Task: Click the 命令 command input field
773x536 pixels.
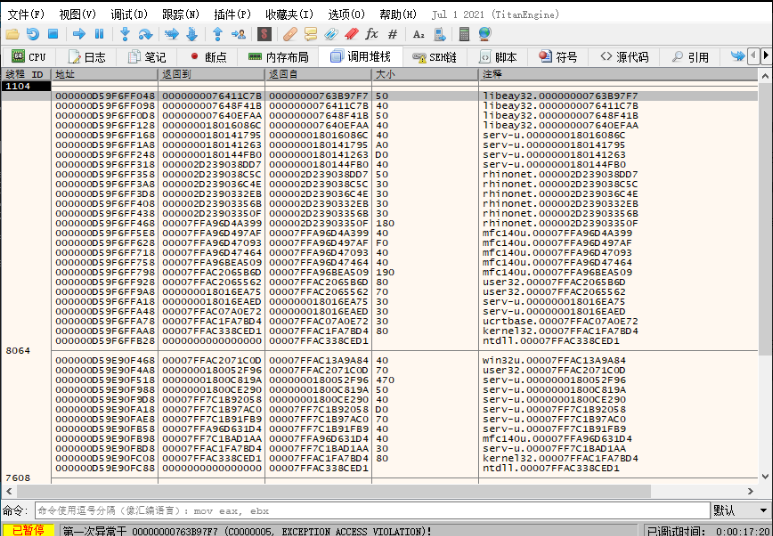Action: point(372,510)
